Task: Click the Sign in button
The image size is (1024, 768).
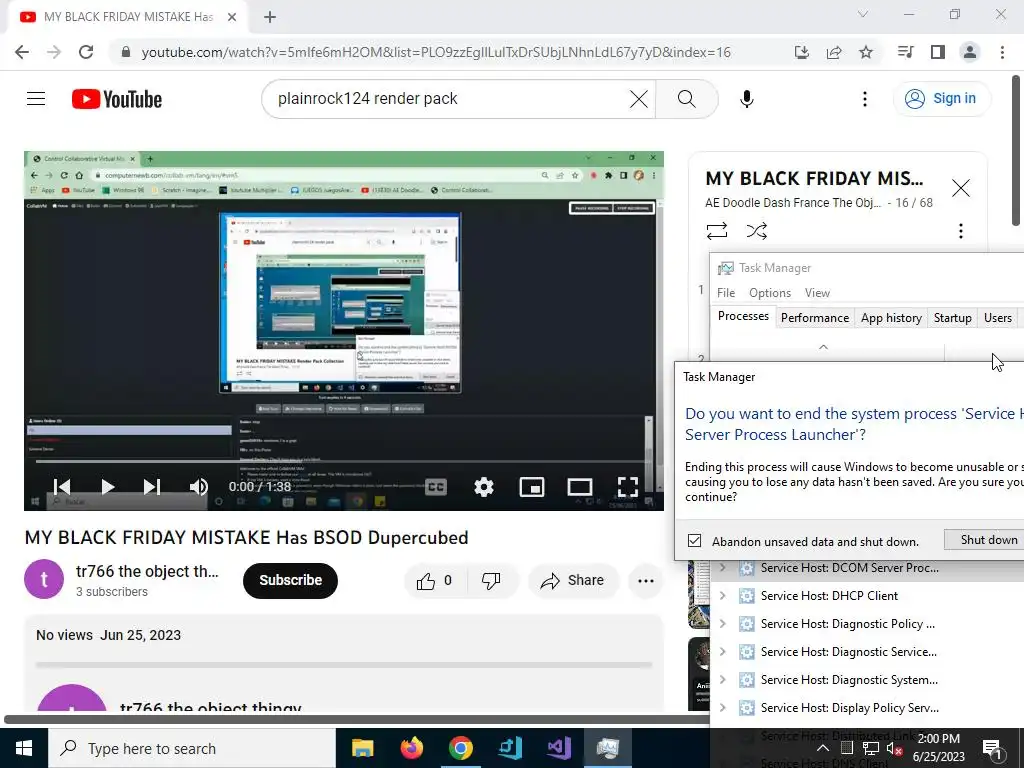Action: point(941,99)
